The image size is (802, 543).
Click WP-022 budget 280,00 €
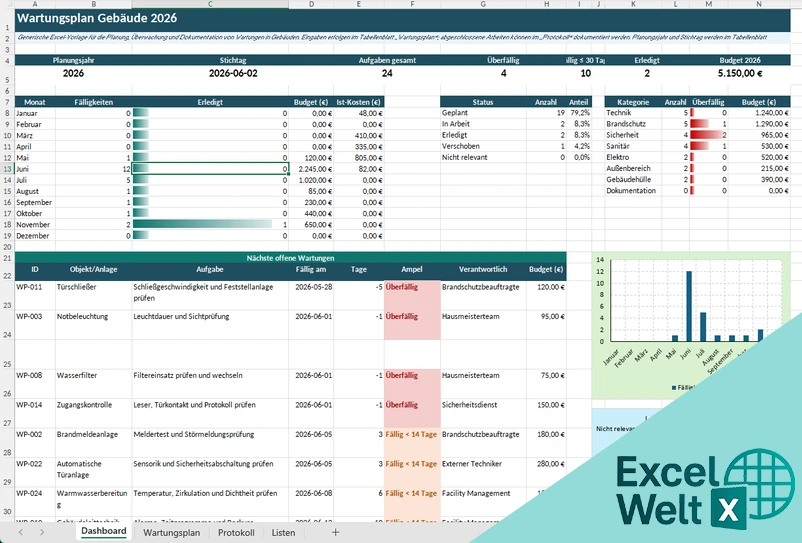click(546, 472)
